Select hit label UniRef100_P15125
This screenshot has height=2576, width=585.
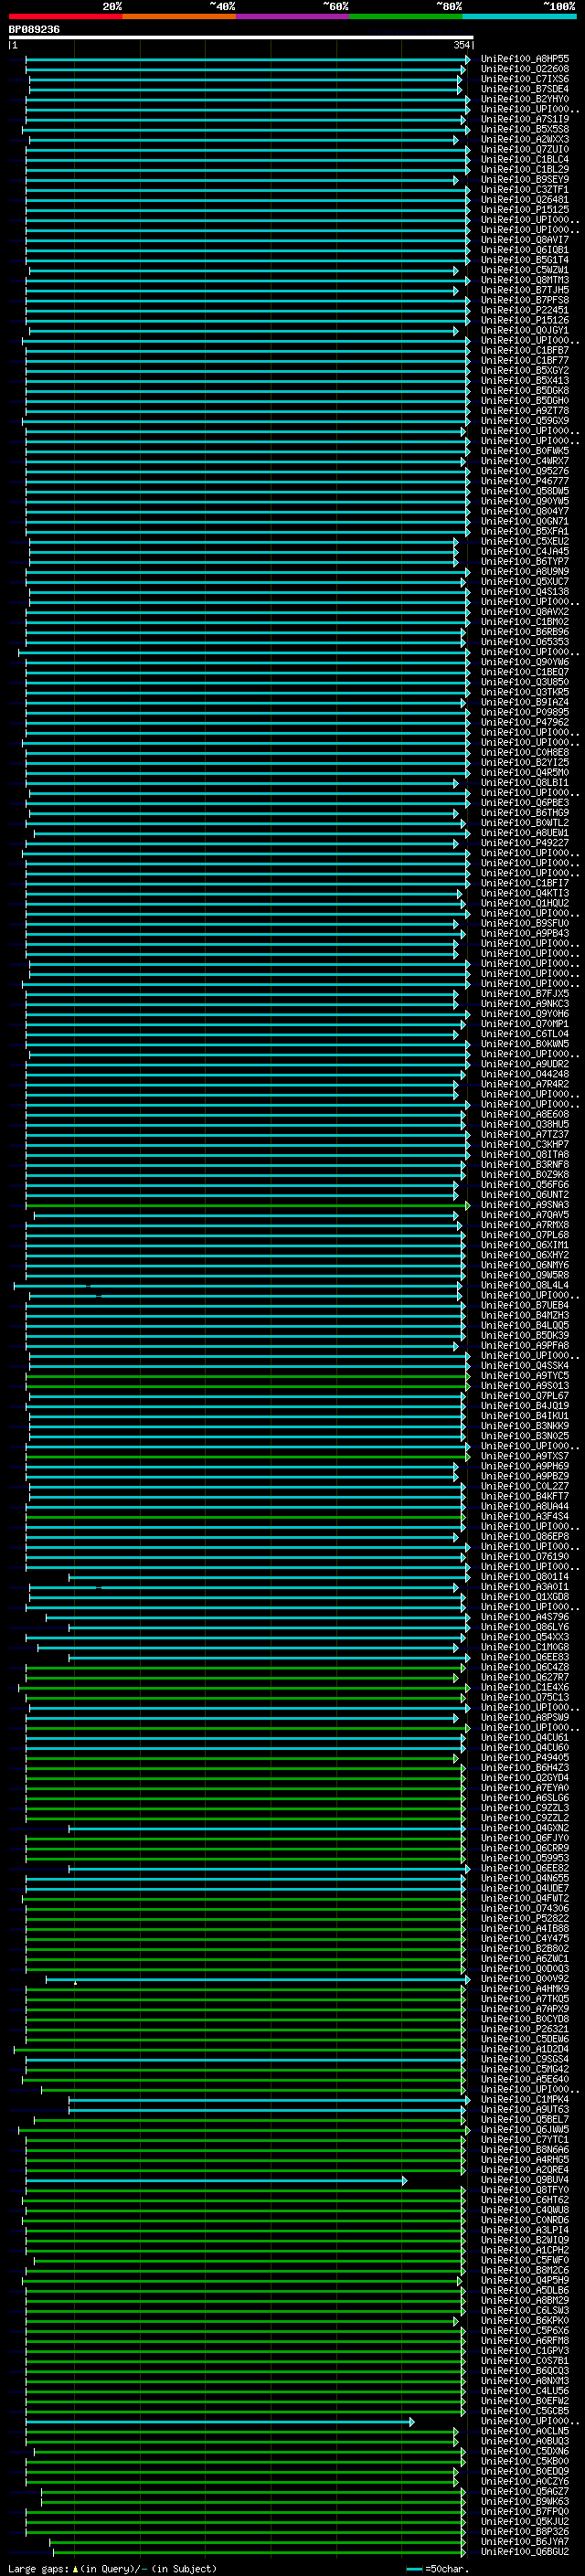click(525, 210)
